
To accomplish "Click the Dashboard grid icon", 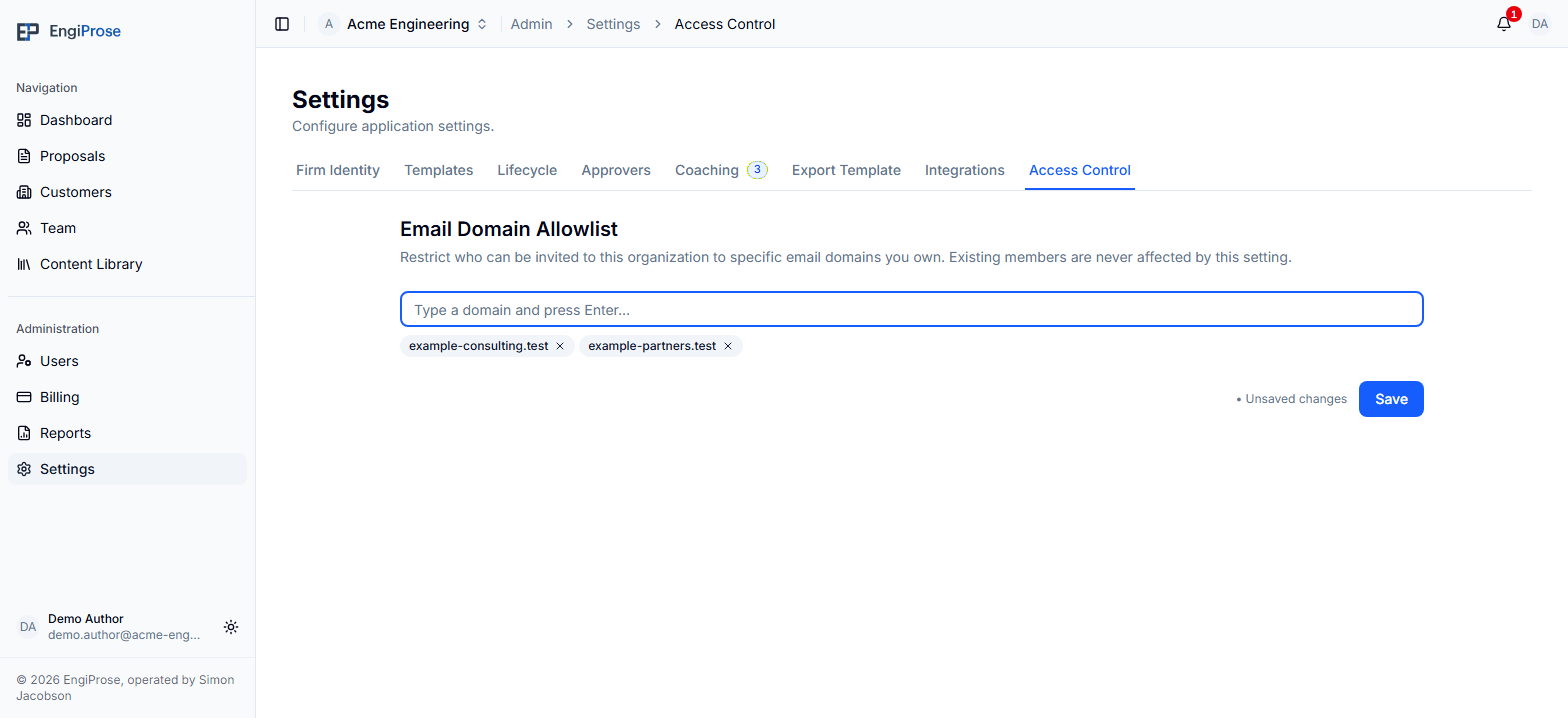I will pos(24,120).
